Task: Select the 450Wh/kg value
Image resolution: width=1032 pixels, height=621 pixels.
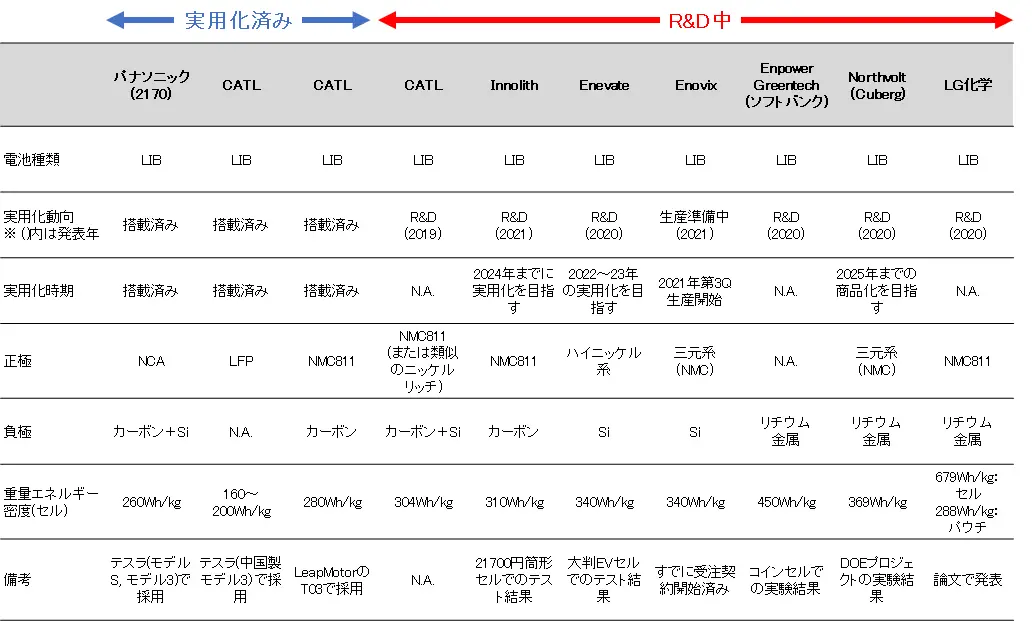Action: tap(787, 502)
